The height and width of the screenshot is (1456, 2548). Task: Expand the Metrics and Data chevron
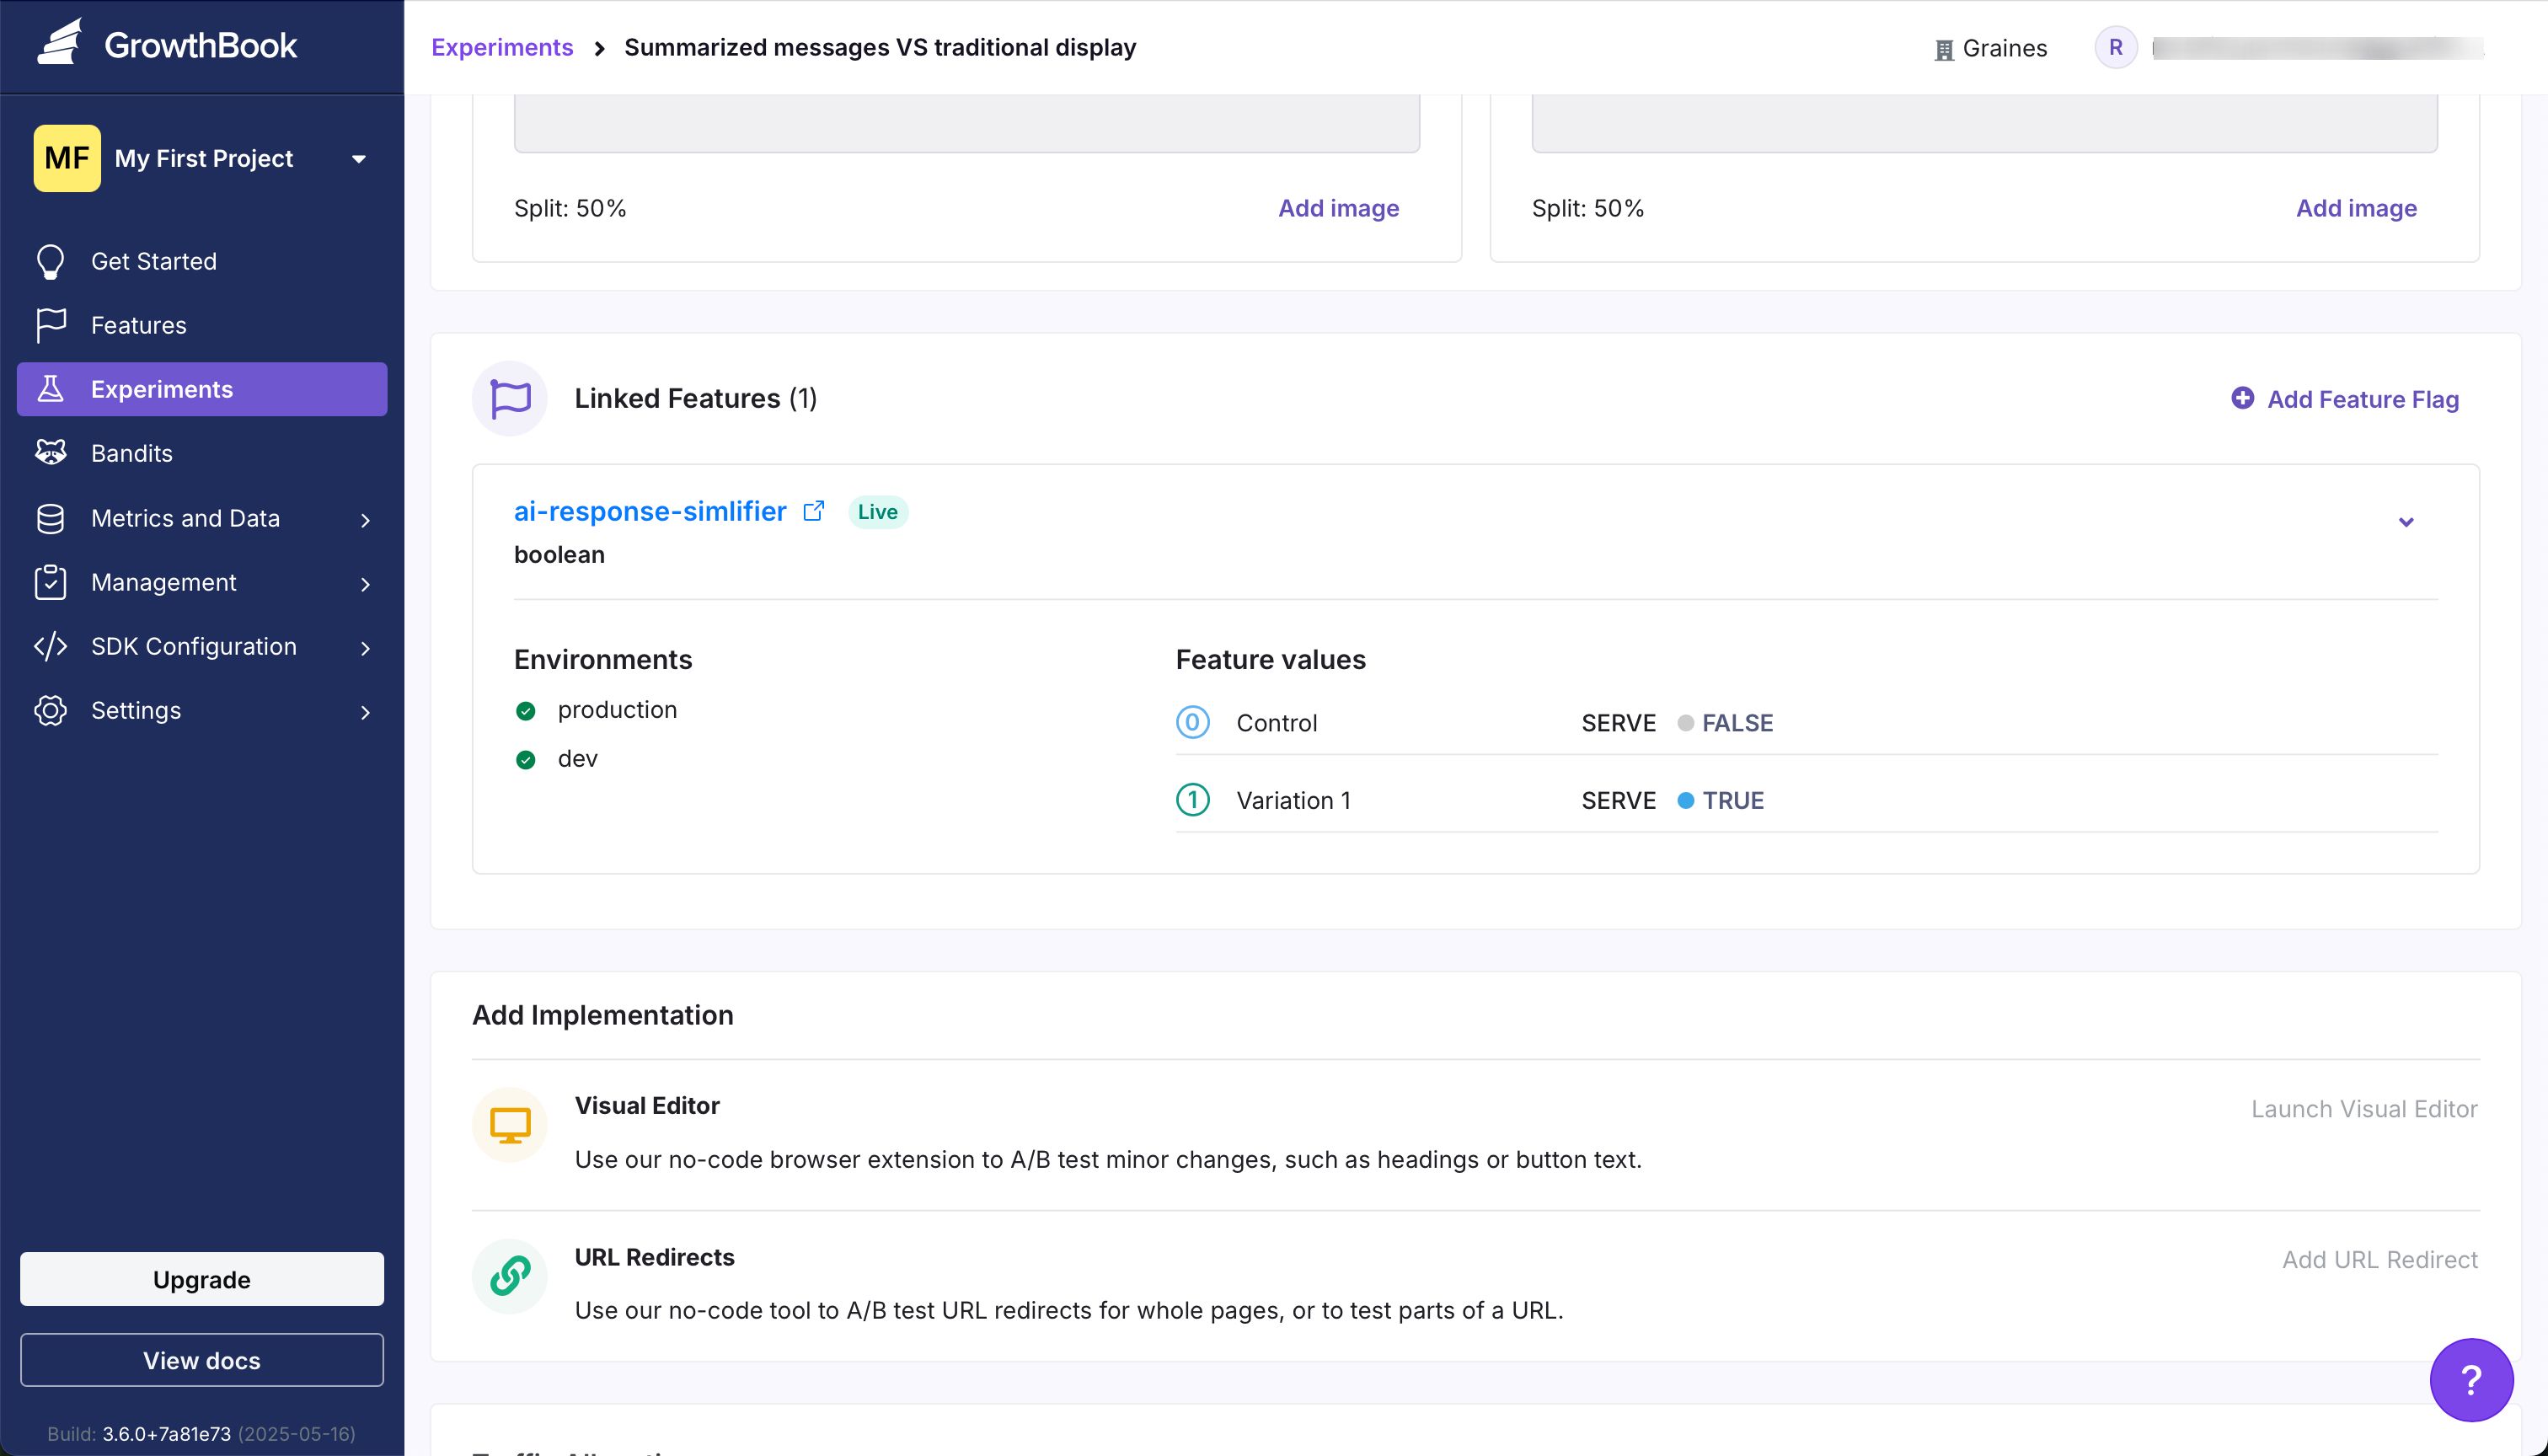point(365,520)
